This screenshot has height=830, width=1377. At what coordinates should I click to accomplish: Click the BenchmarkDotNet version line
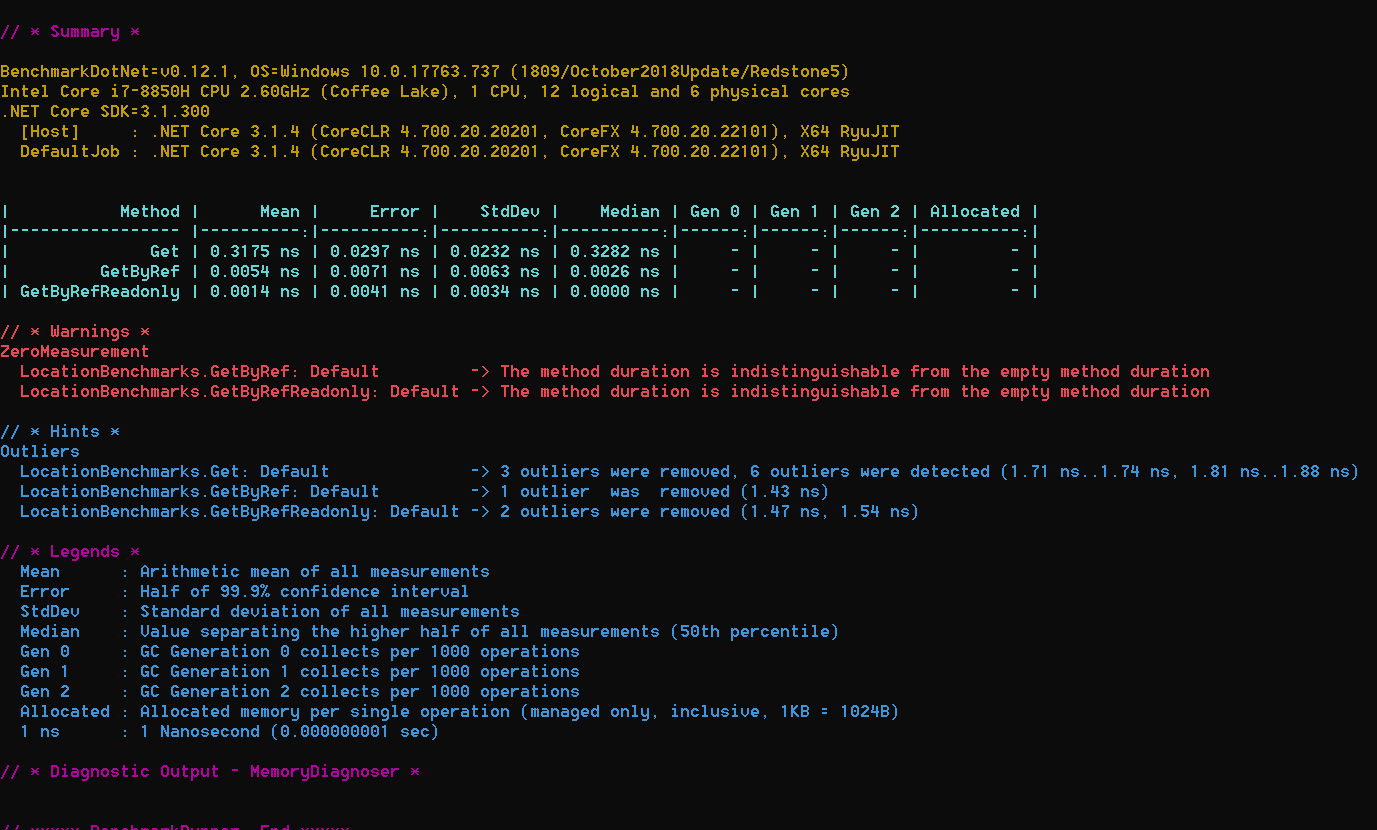424,72
